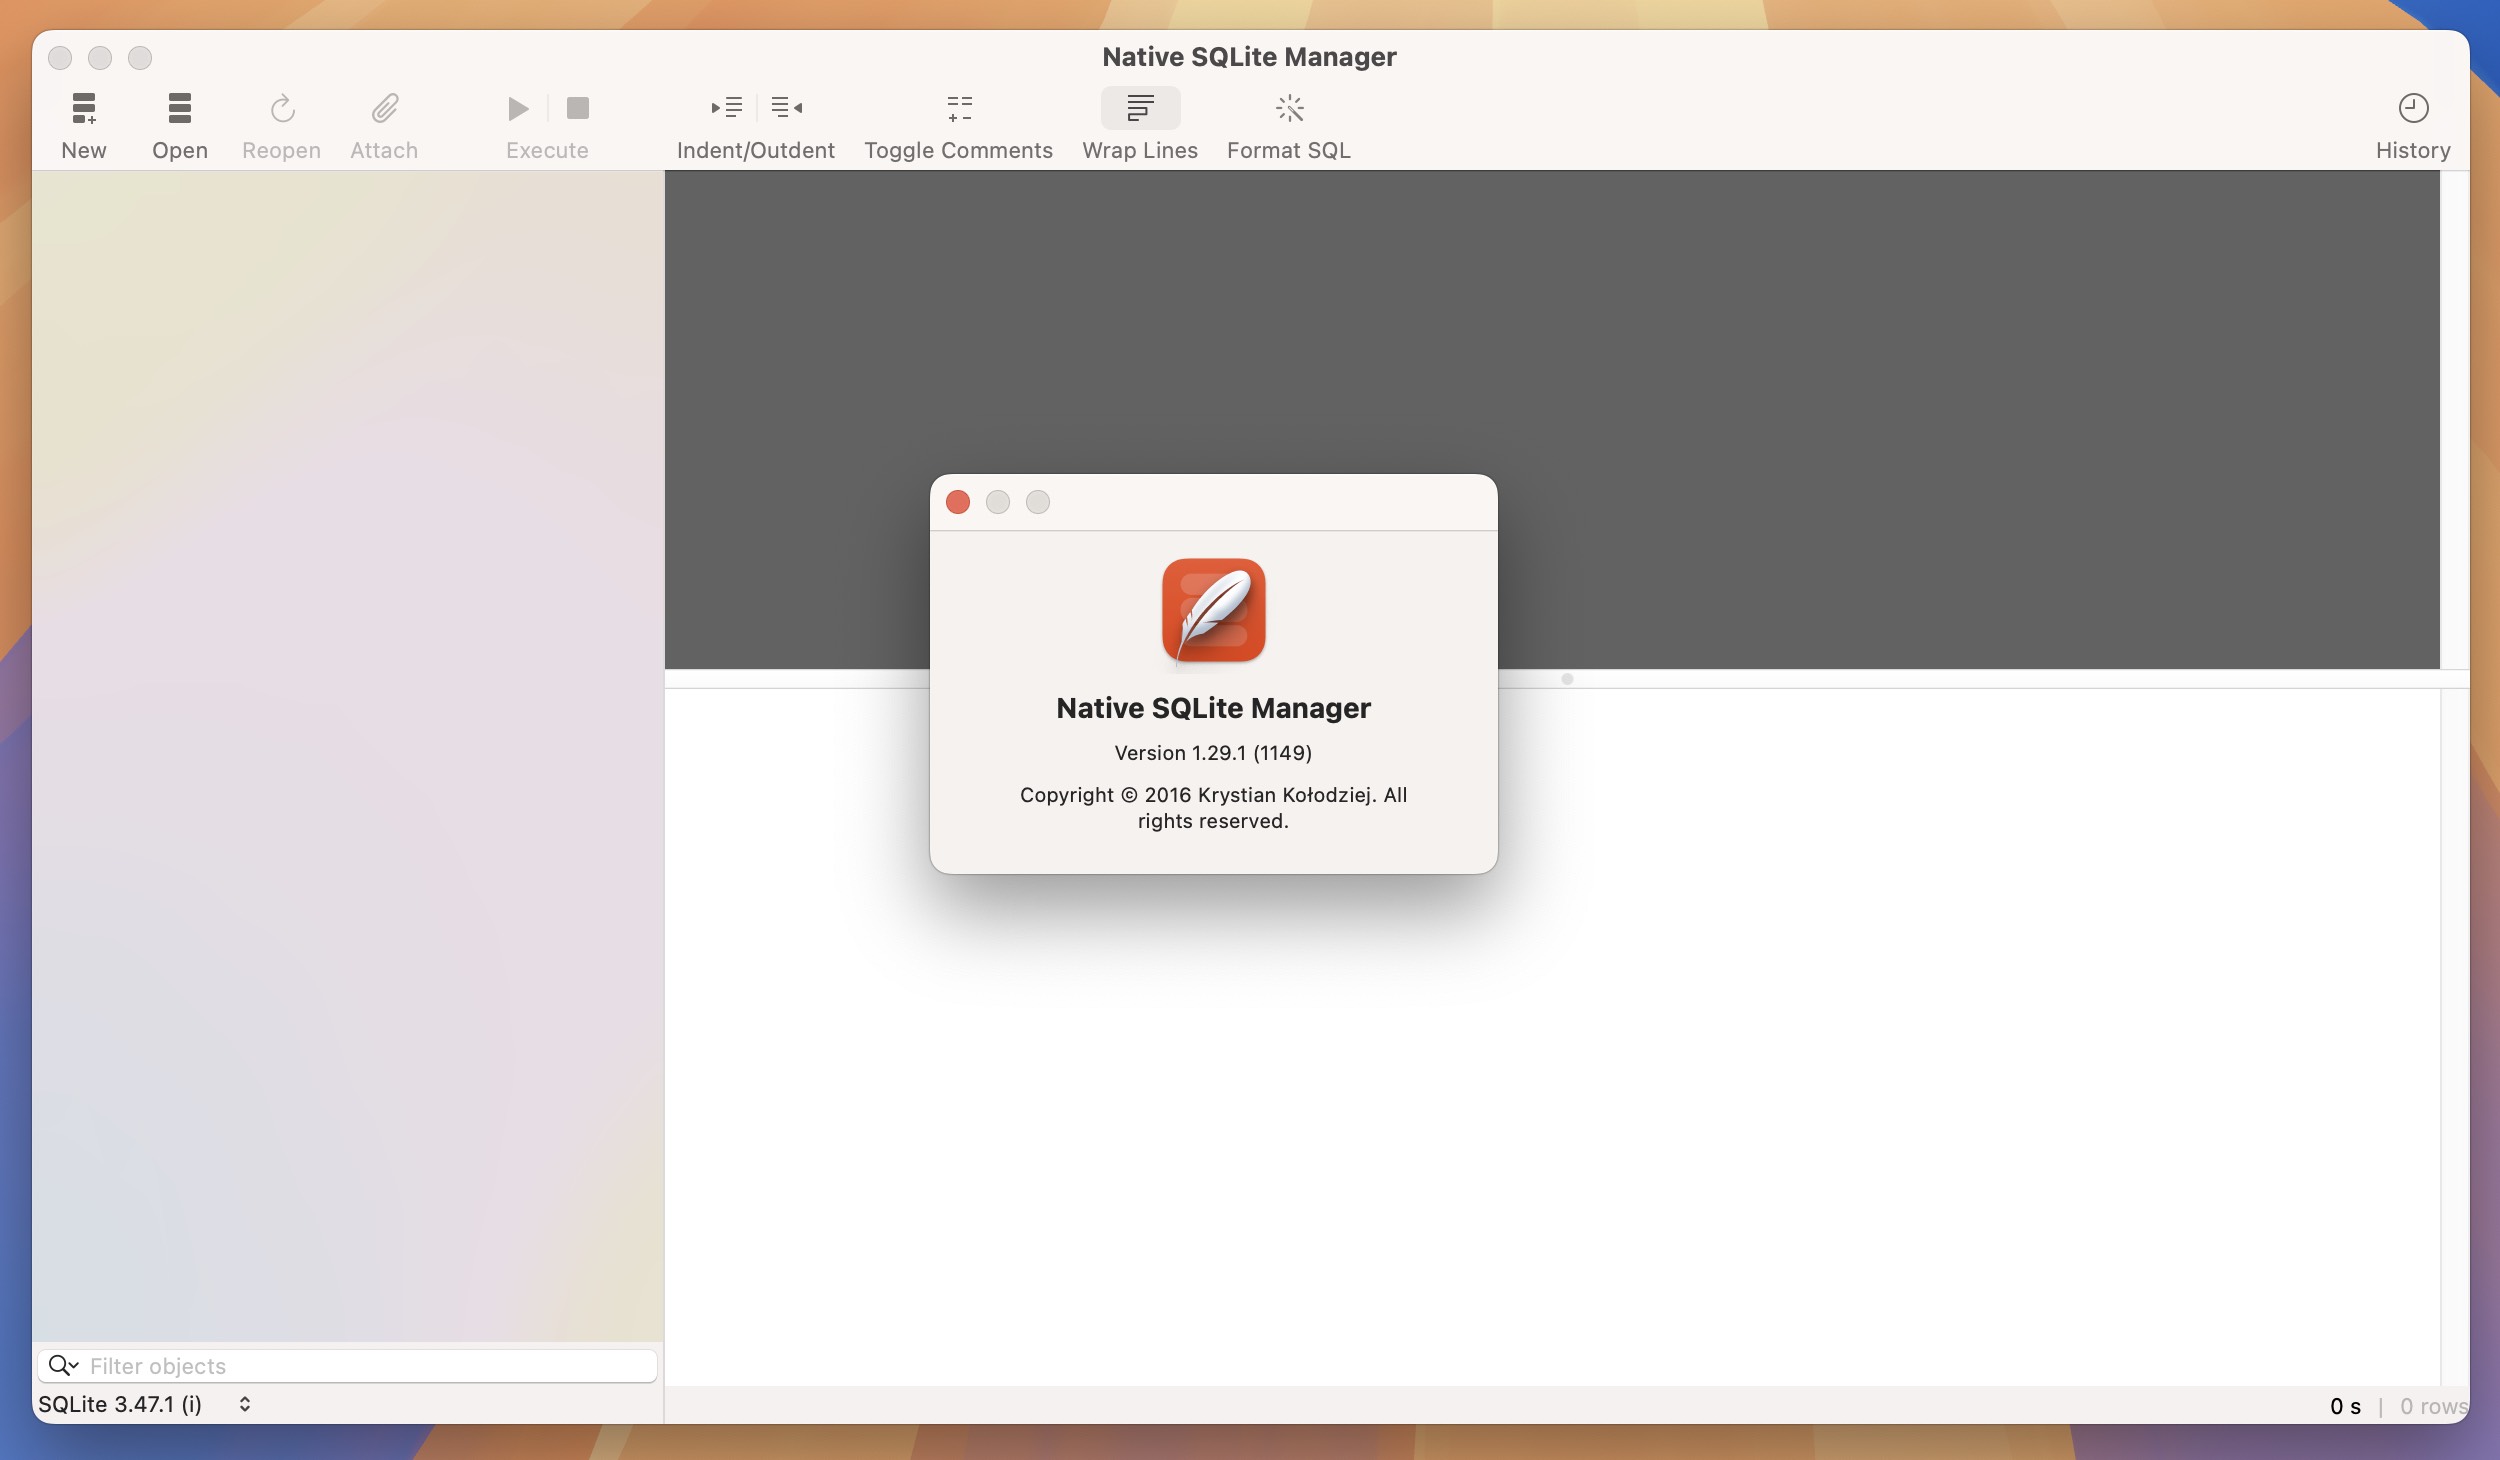
Task: Open a database using Open icon
Action: tap(180, 108)
